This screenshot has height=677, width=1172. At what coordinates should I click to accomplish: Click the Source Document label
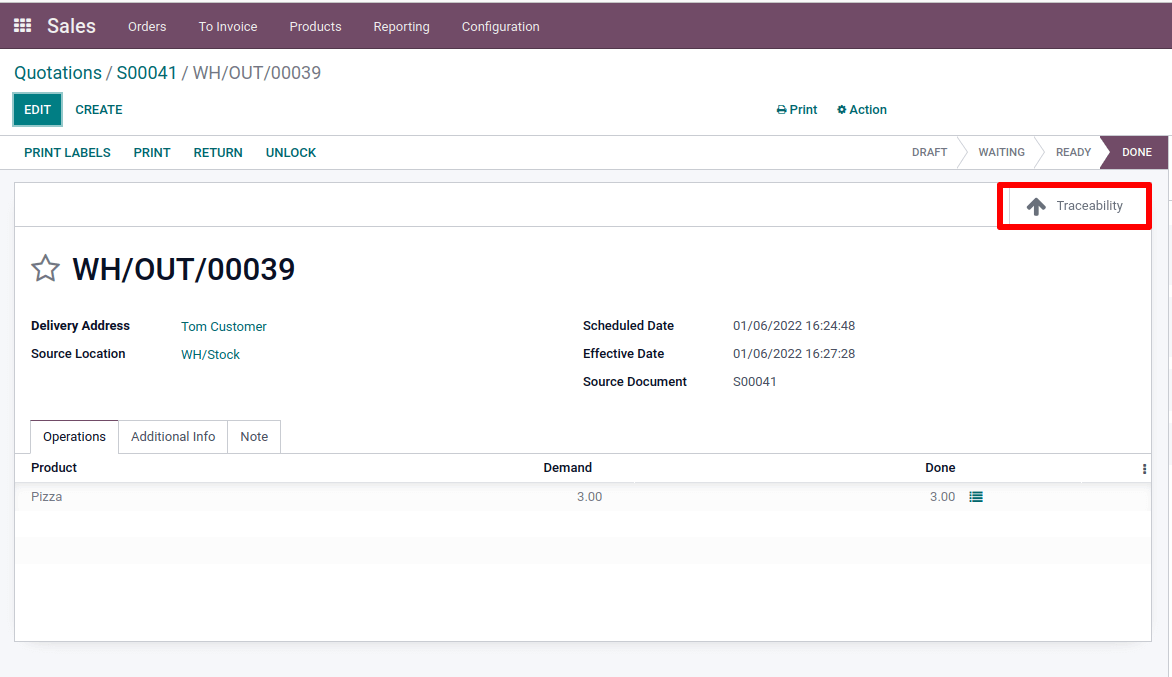(635, 382)
